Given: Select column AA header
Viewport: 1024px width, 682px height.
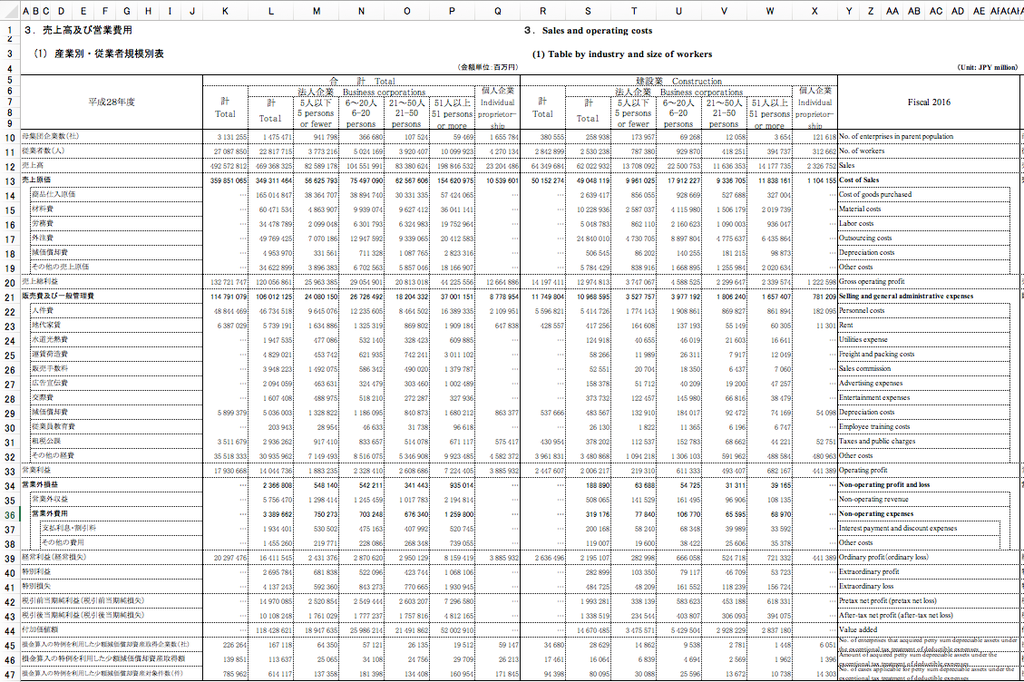Looking at the screenshot, I should tap(892, 11).
